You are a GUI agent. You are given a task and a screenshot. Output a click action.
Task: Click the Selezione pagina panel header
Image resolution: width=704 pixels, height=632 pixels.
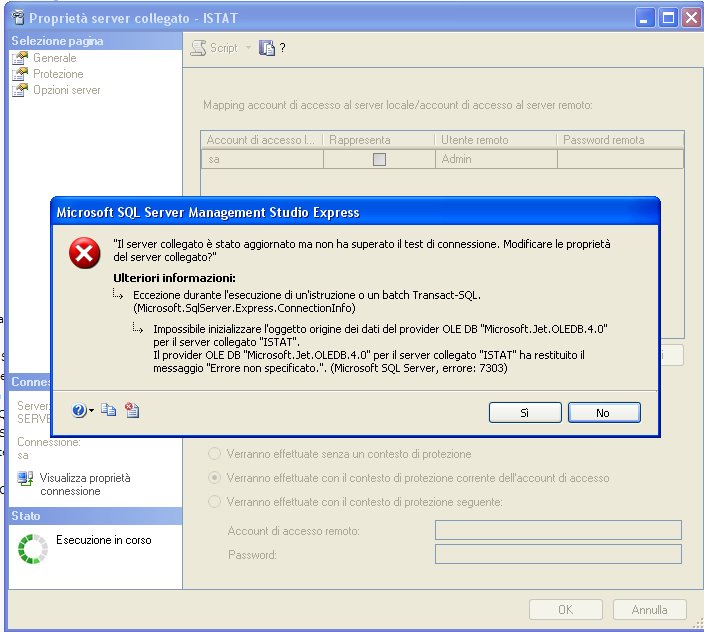96,41
